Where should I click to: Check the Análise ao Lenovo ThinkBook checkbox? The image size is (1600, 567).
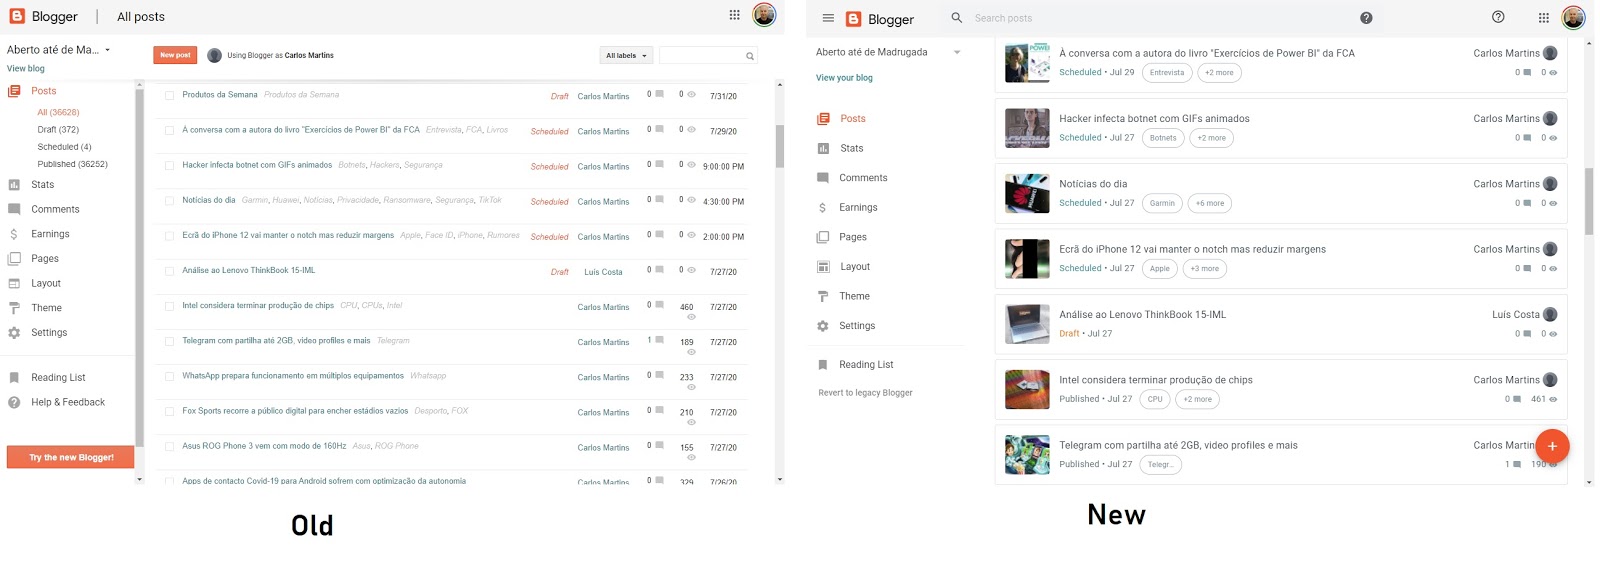pos(169,271)
